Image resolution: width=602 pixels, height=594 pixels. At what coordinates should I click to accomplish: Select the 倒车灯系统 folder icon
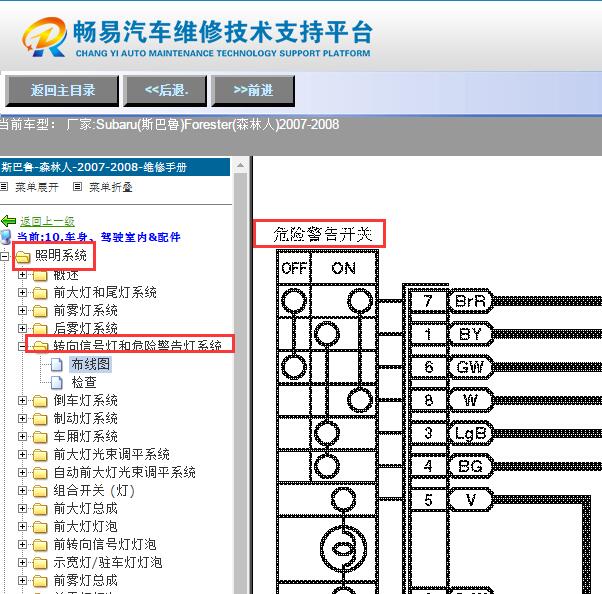(x=40, y=401)
